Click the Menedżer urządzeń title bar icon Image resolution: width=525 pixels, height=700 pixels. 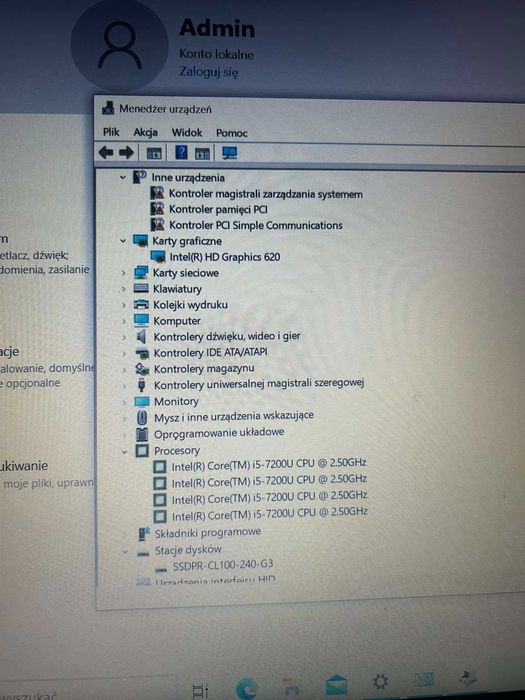108,108
